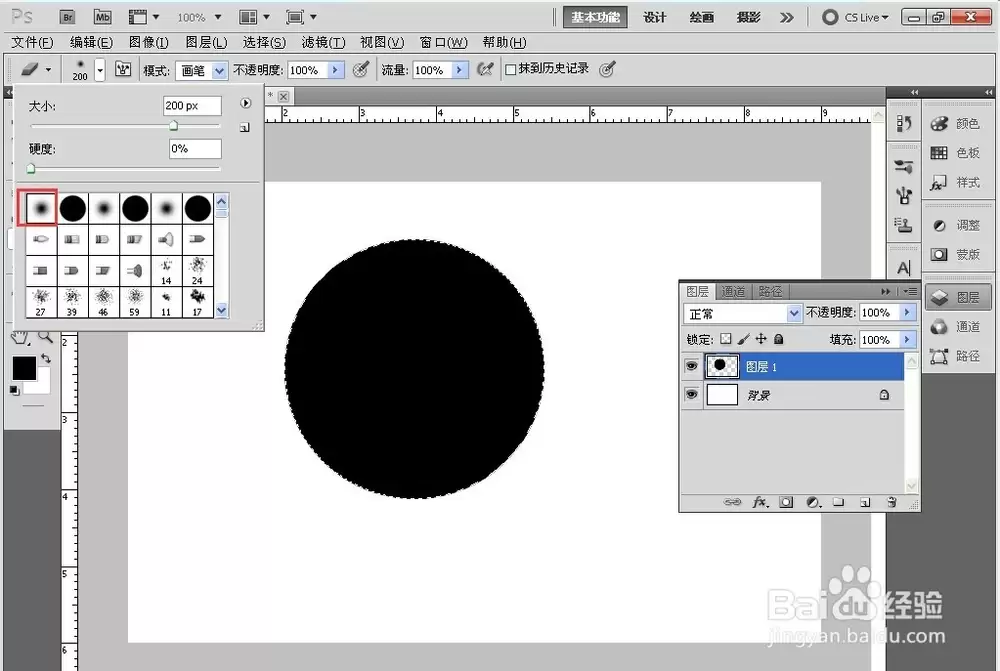
Task: Create new brush preset from this brush
Action: [245, 128]
